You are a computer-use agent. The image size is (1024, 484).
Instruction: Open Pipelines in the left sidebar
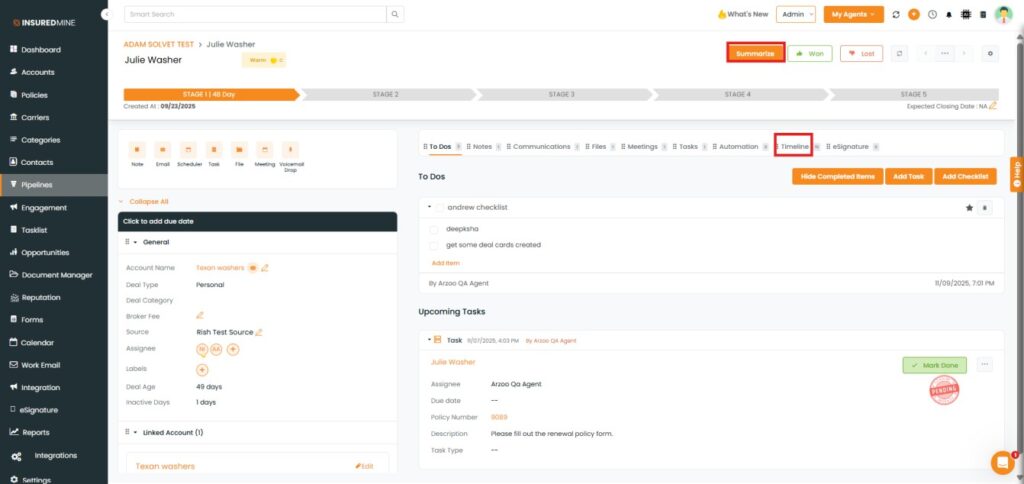[37, 185]
